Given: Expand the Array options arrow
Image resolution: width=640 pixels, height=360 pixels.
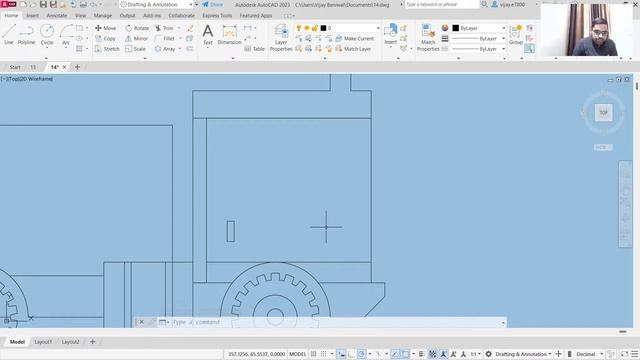Looking at the screenshot, I should 180,49.
